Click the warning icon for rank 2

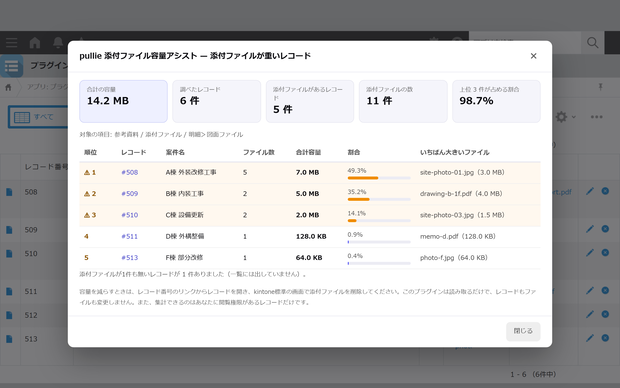87,194
